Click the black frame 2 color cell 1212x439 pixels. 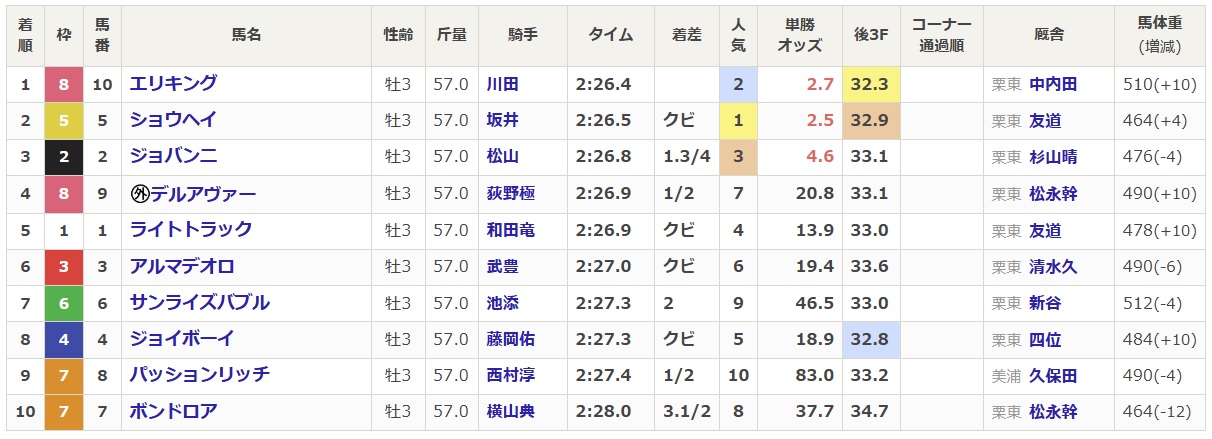click(x=64, y=157)
